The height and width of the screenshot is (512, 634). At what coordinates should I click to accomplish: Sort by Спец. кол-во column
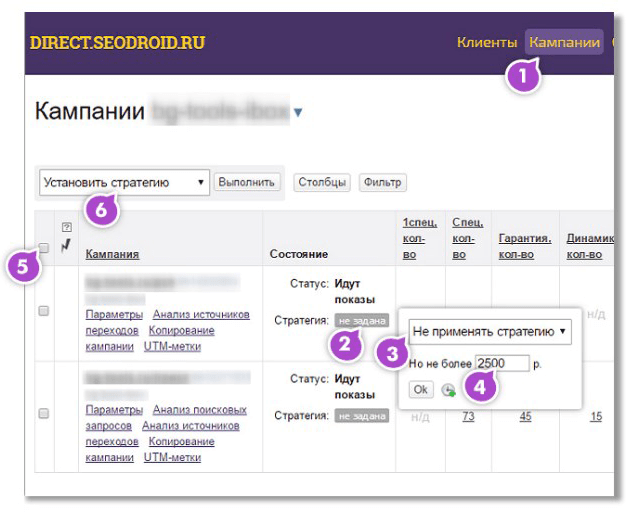coord(467,239)
